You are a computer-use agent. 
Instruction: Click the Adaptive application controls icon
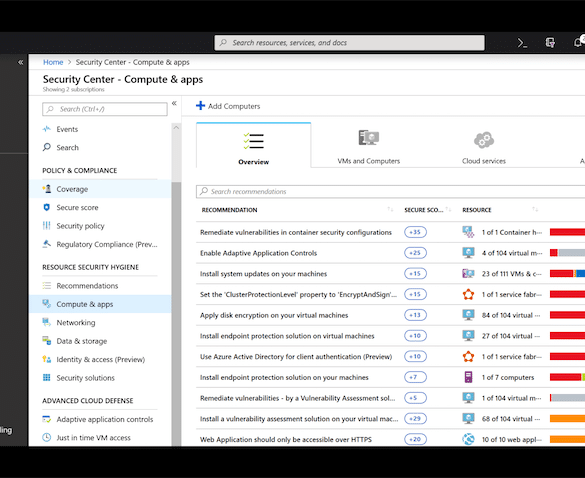click(x=47, y=419)
